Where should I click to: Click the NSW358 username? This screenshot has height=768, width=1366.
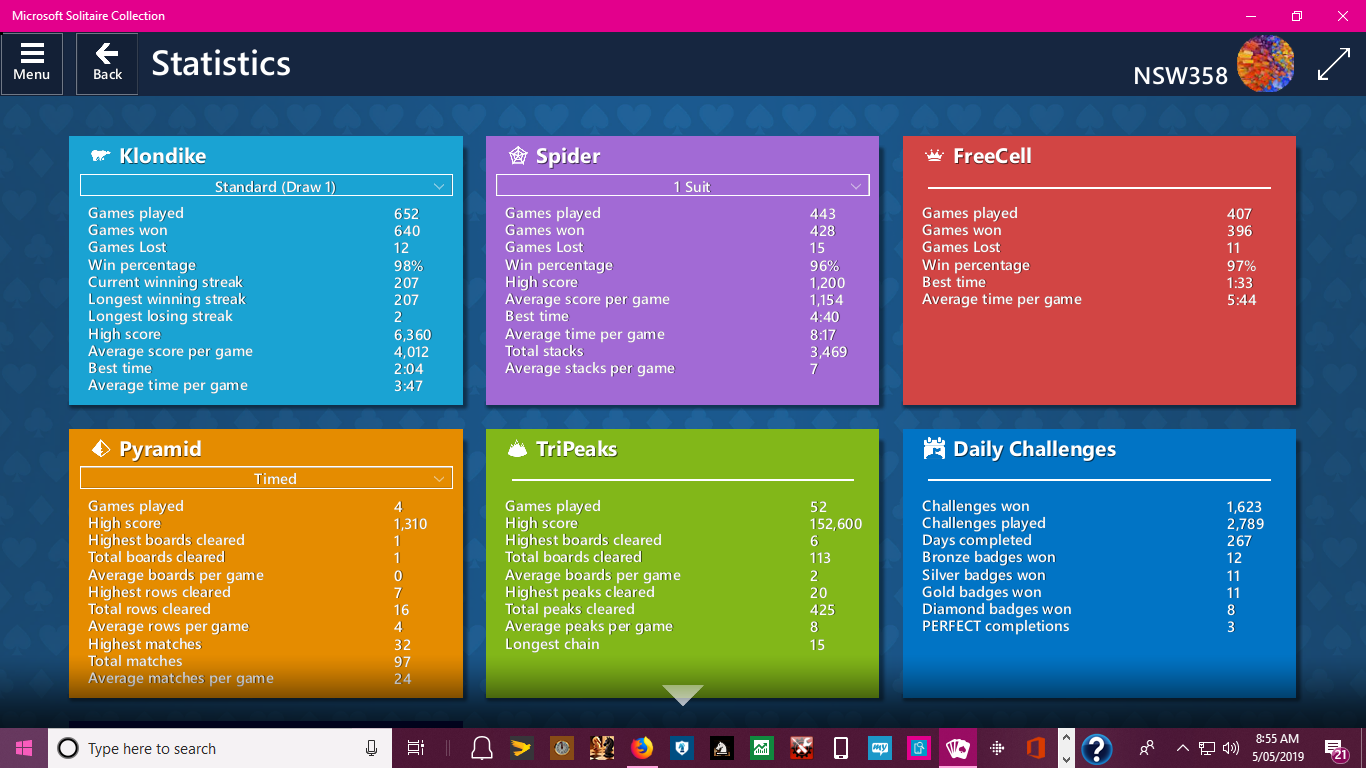[x=1180, y=76]
